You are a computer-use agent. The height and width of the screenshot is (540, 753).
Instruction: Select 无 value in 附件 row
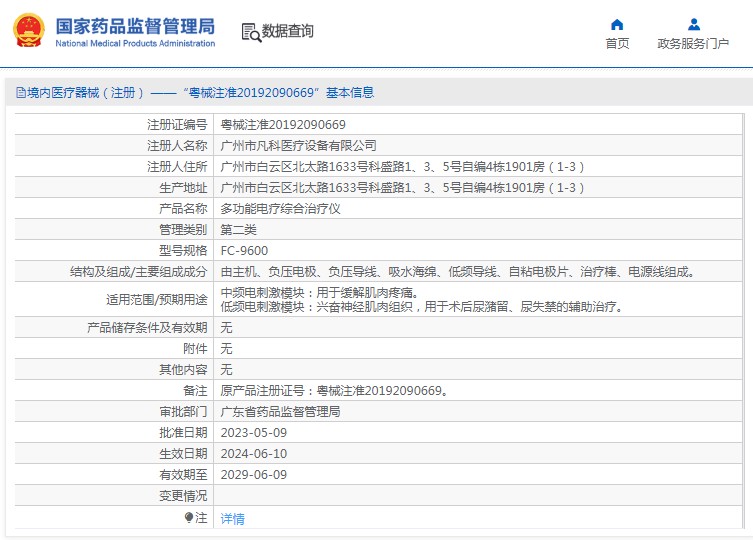[x=226, y=348]
